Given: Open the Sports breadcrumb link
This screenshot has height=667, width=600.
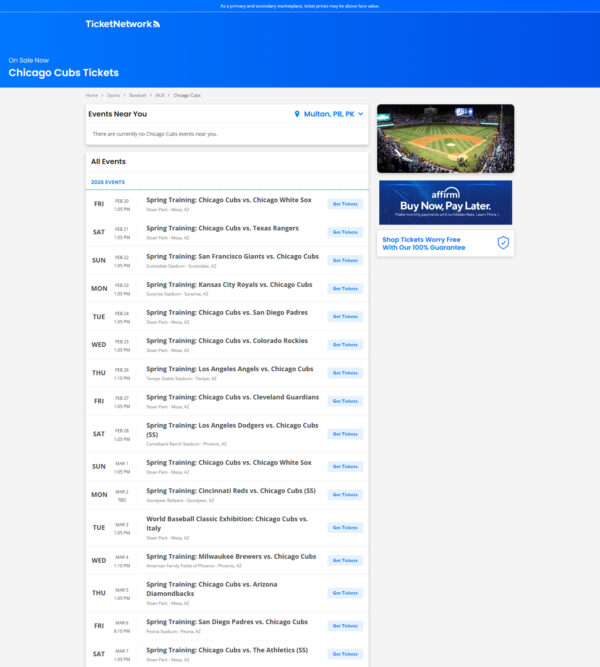Looking at the screenshot, I should (x=113, y=95).
